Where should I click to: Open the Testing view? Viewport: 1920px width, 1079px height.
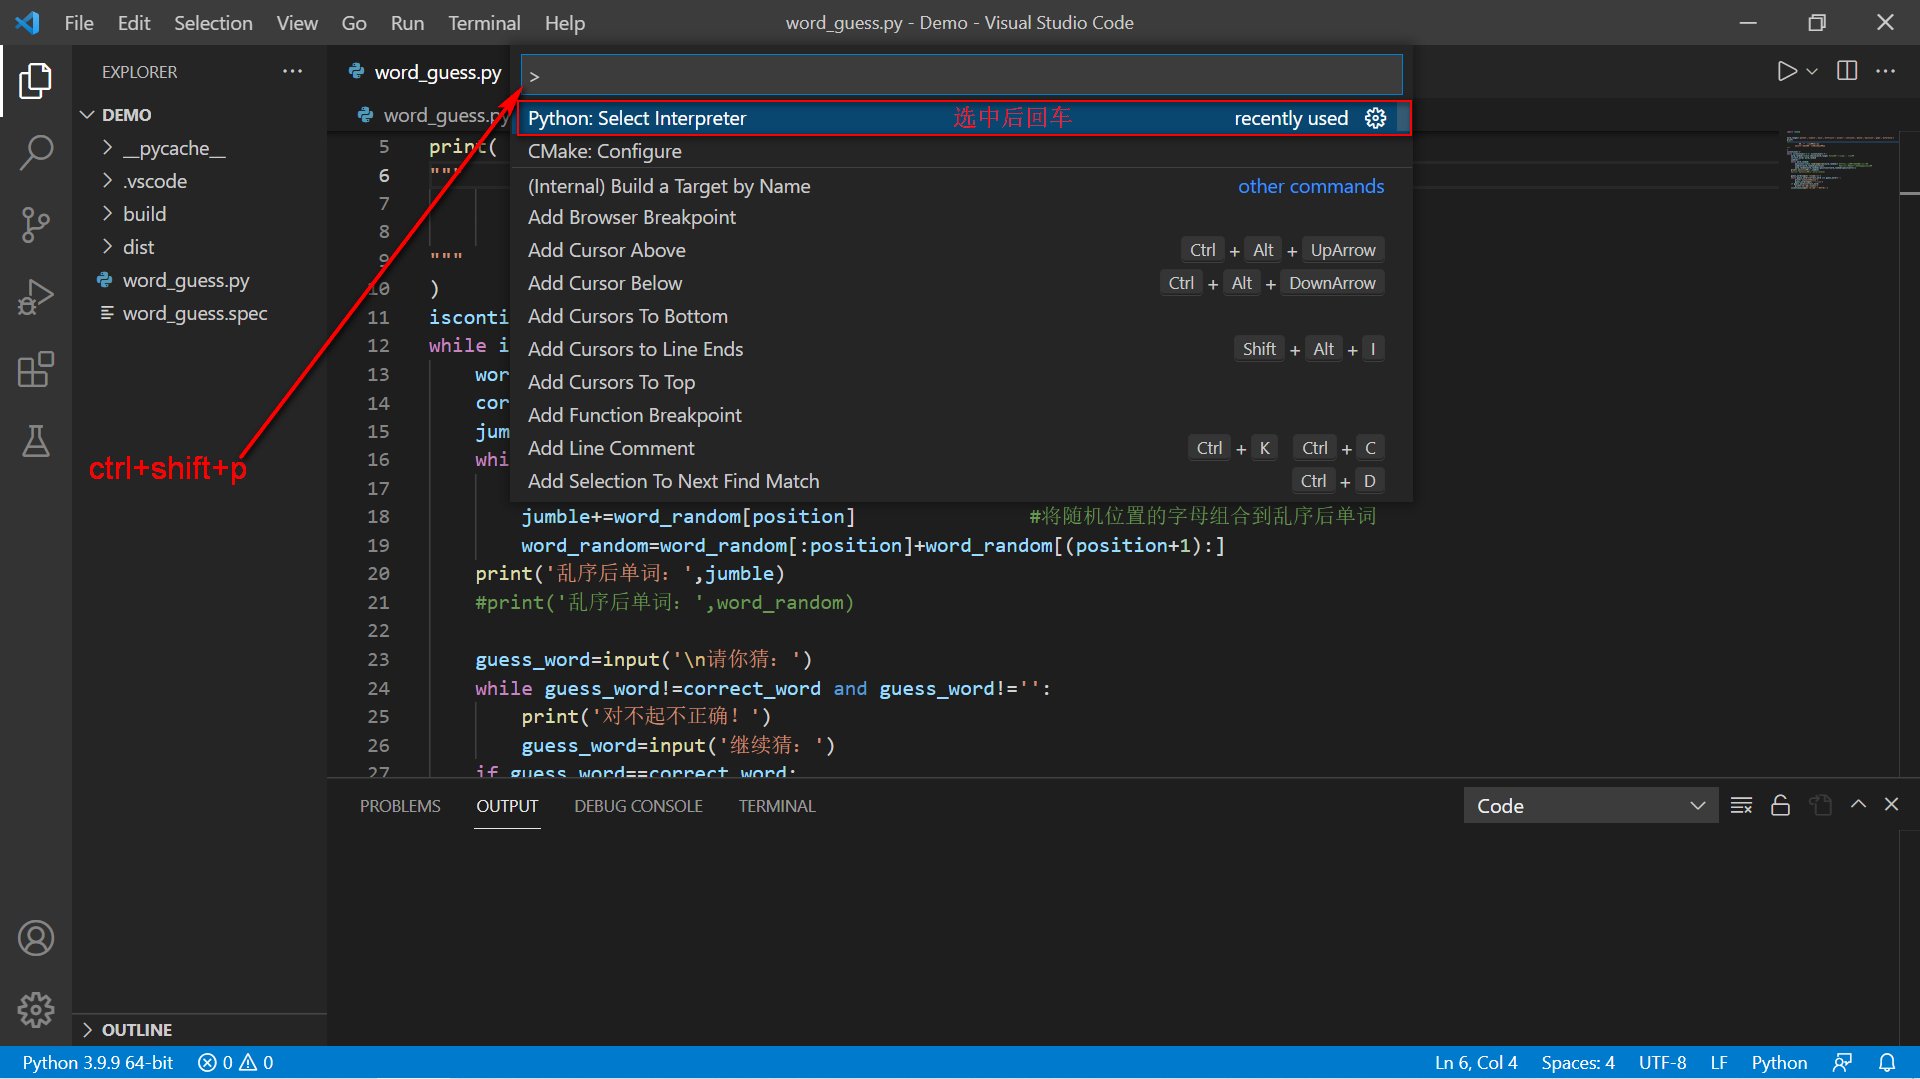pyautogui.click(x=36, y=441)
